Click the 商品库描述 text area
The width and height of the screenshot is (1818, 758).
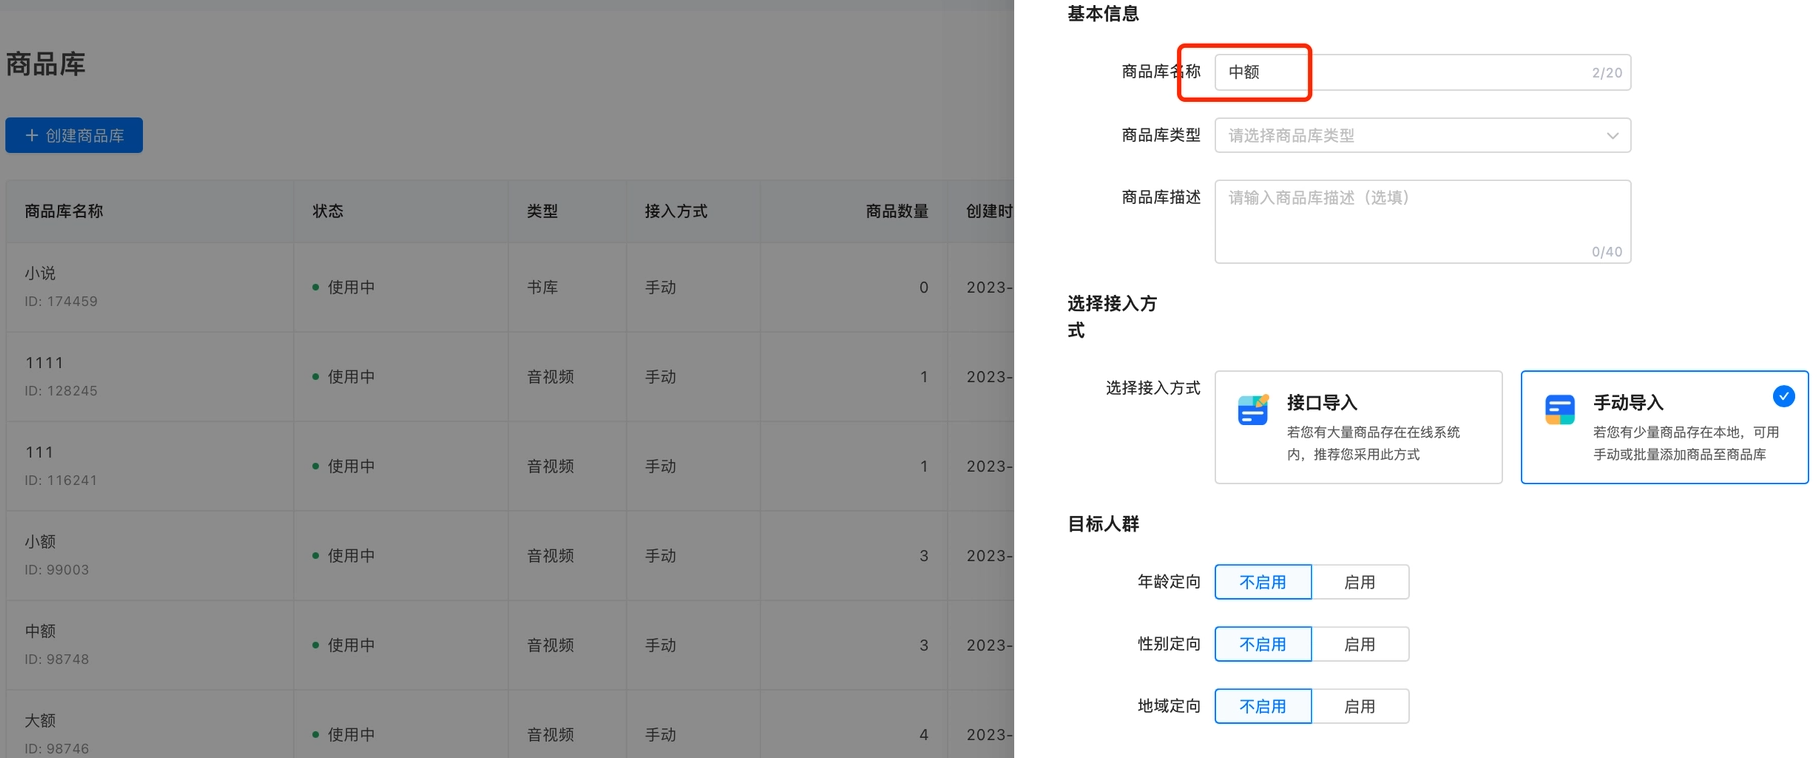(1421, 222)
